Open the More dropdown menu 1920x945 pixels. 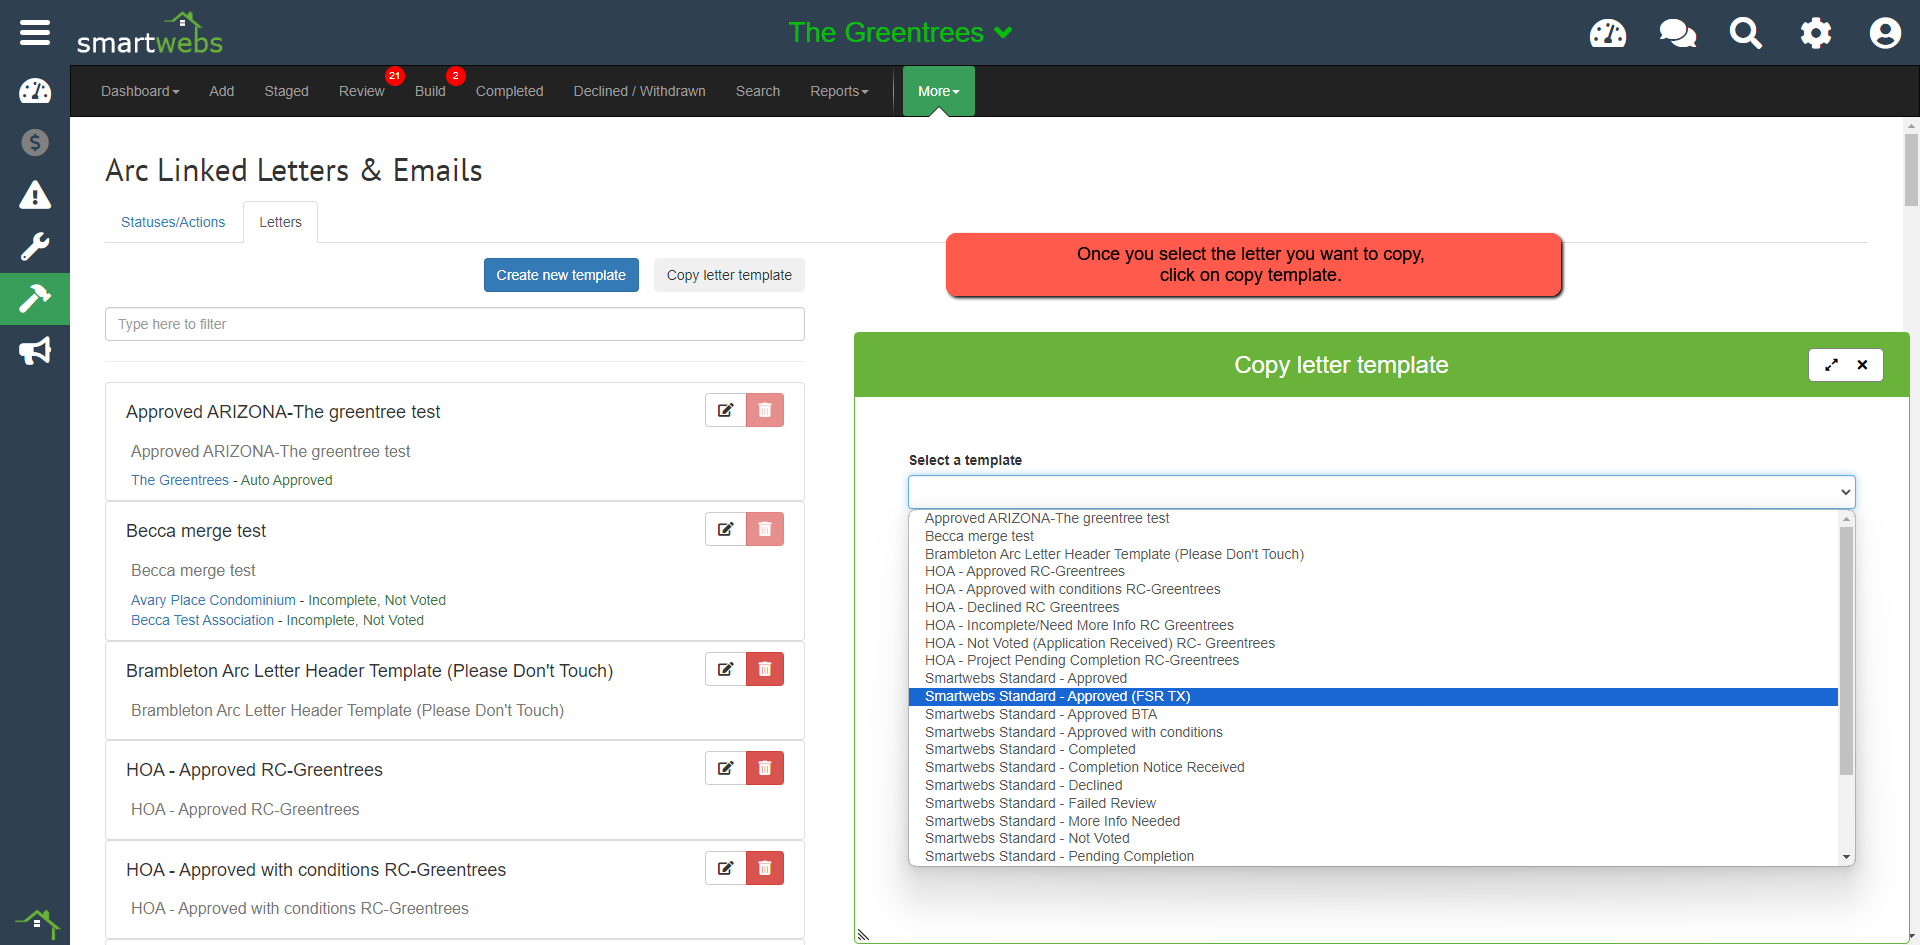click(939, 91)
